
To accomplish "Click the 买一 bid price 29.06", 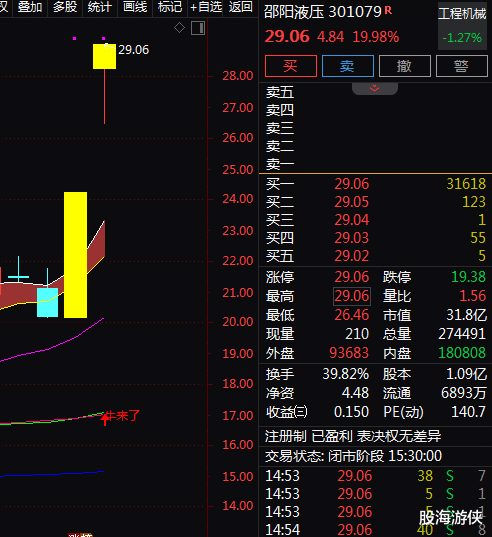I will (352, 184).
